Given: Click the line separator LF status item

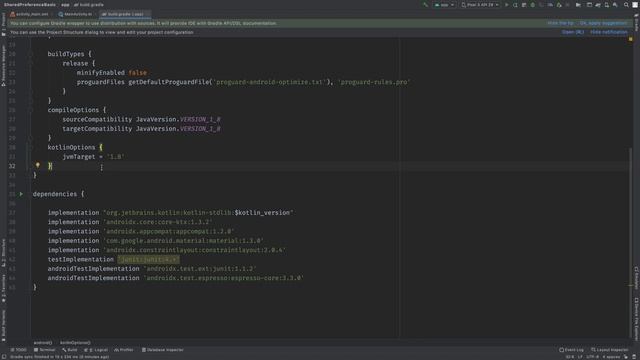Looking at the screenshot, I should coord(580,357).
